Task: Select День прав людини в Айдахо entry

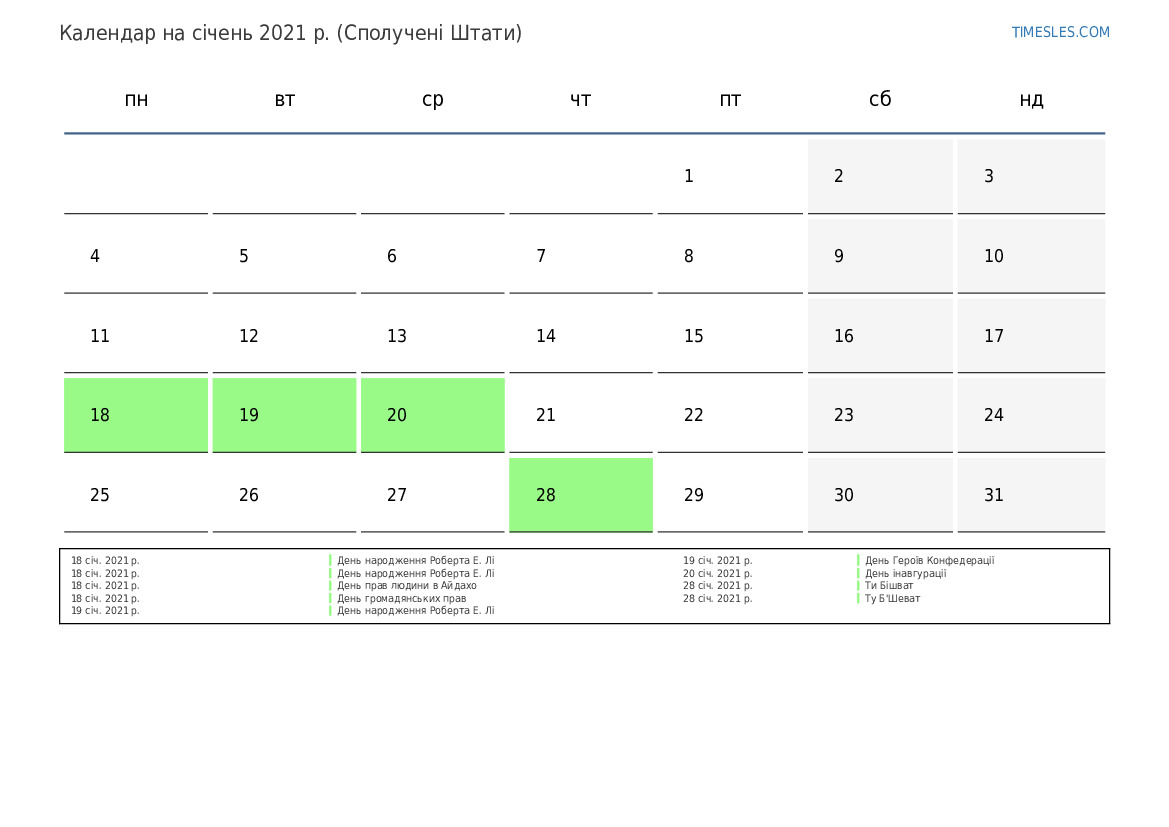Action: pos(406,586)
